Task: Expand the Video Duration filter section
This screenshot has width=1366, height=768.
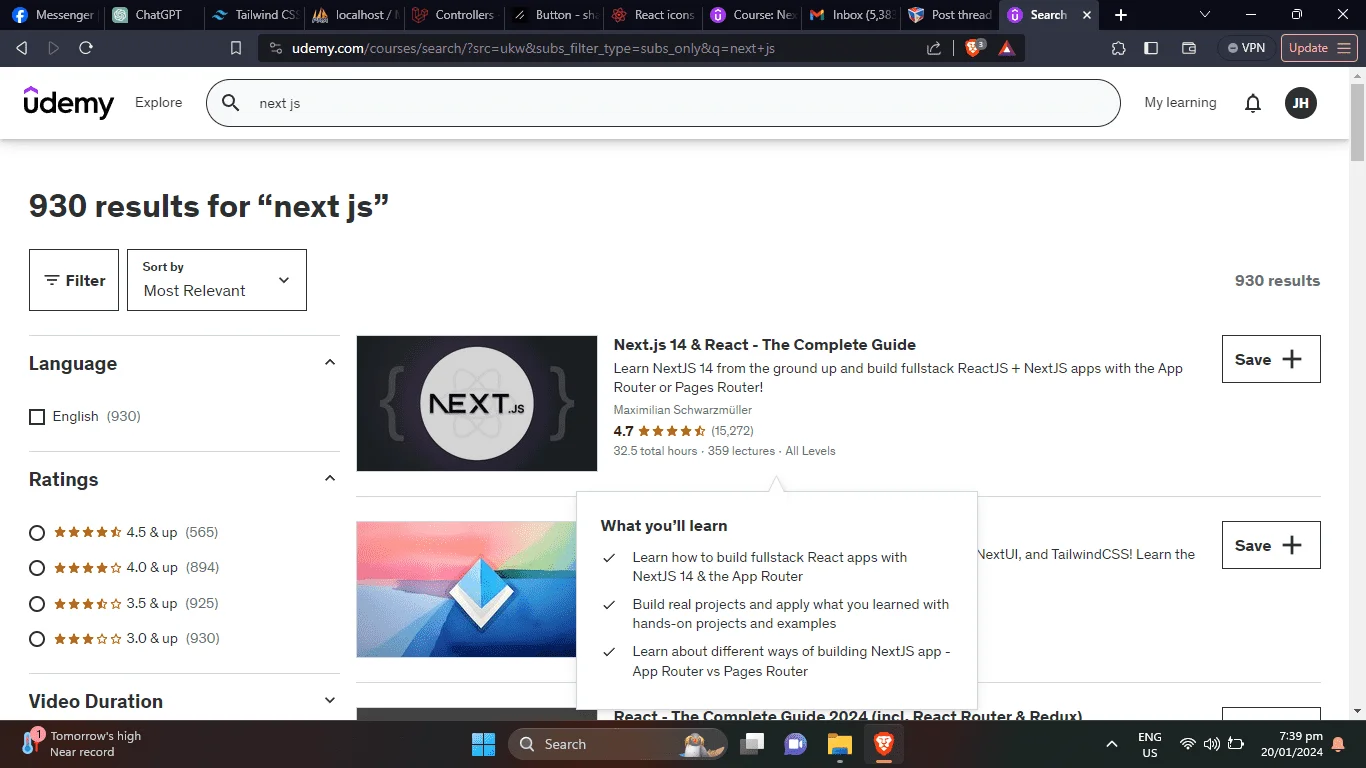Action: pyautogui.click(x=330, y=701)
